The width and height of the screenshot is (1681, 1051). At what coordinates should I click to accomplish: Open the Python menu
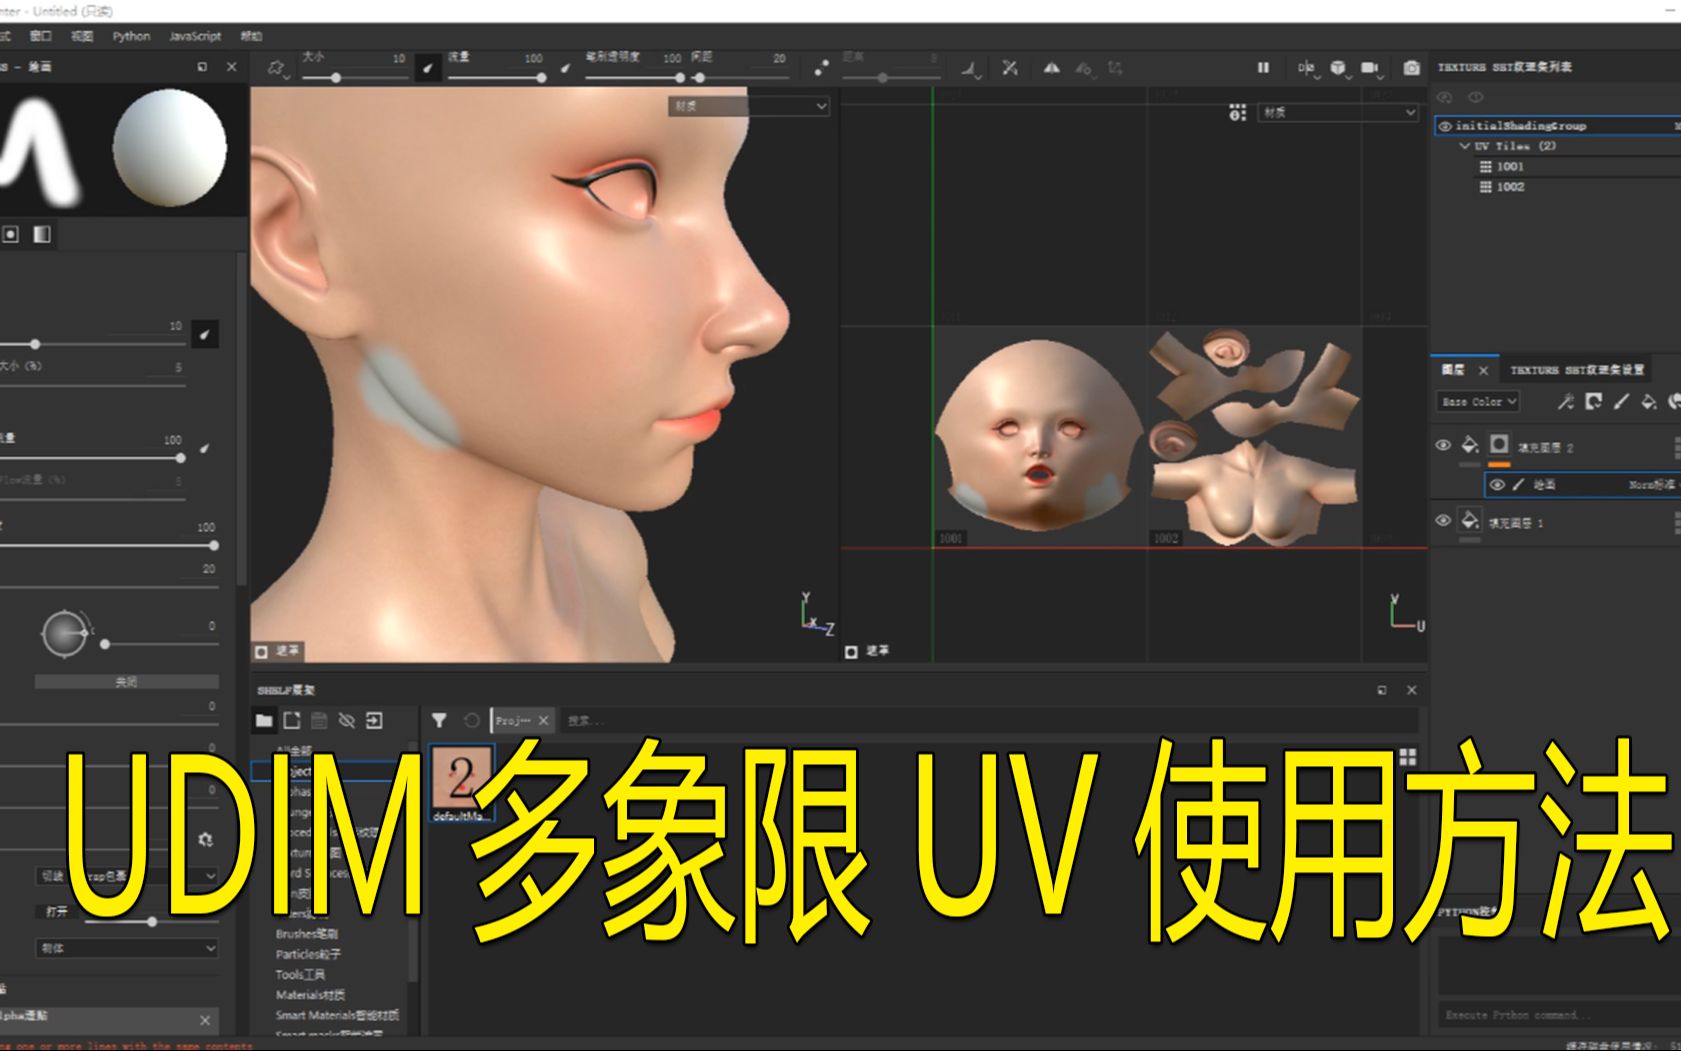coord(130,36)
